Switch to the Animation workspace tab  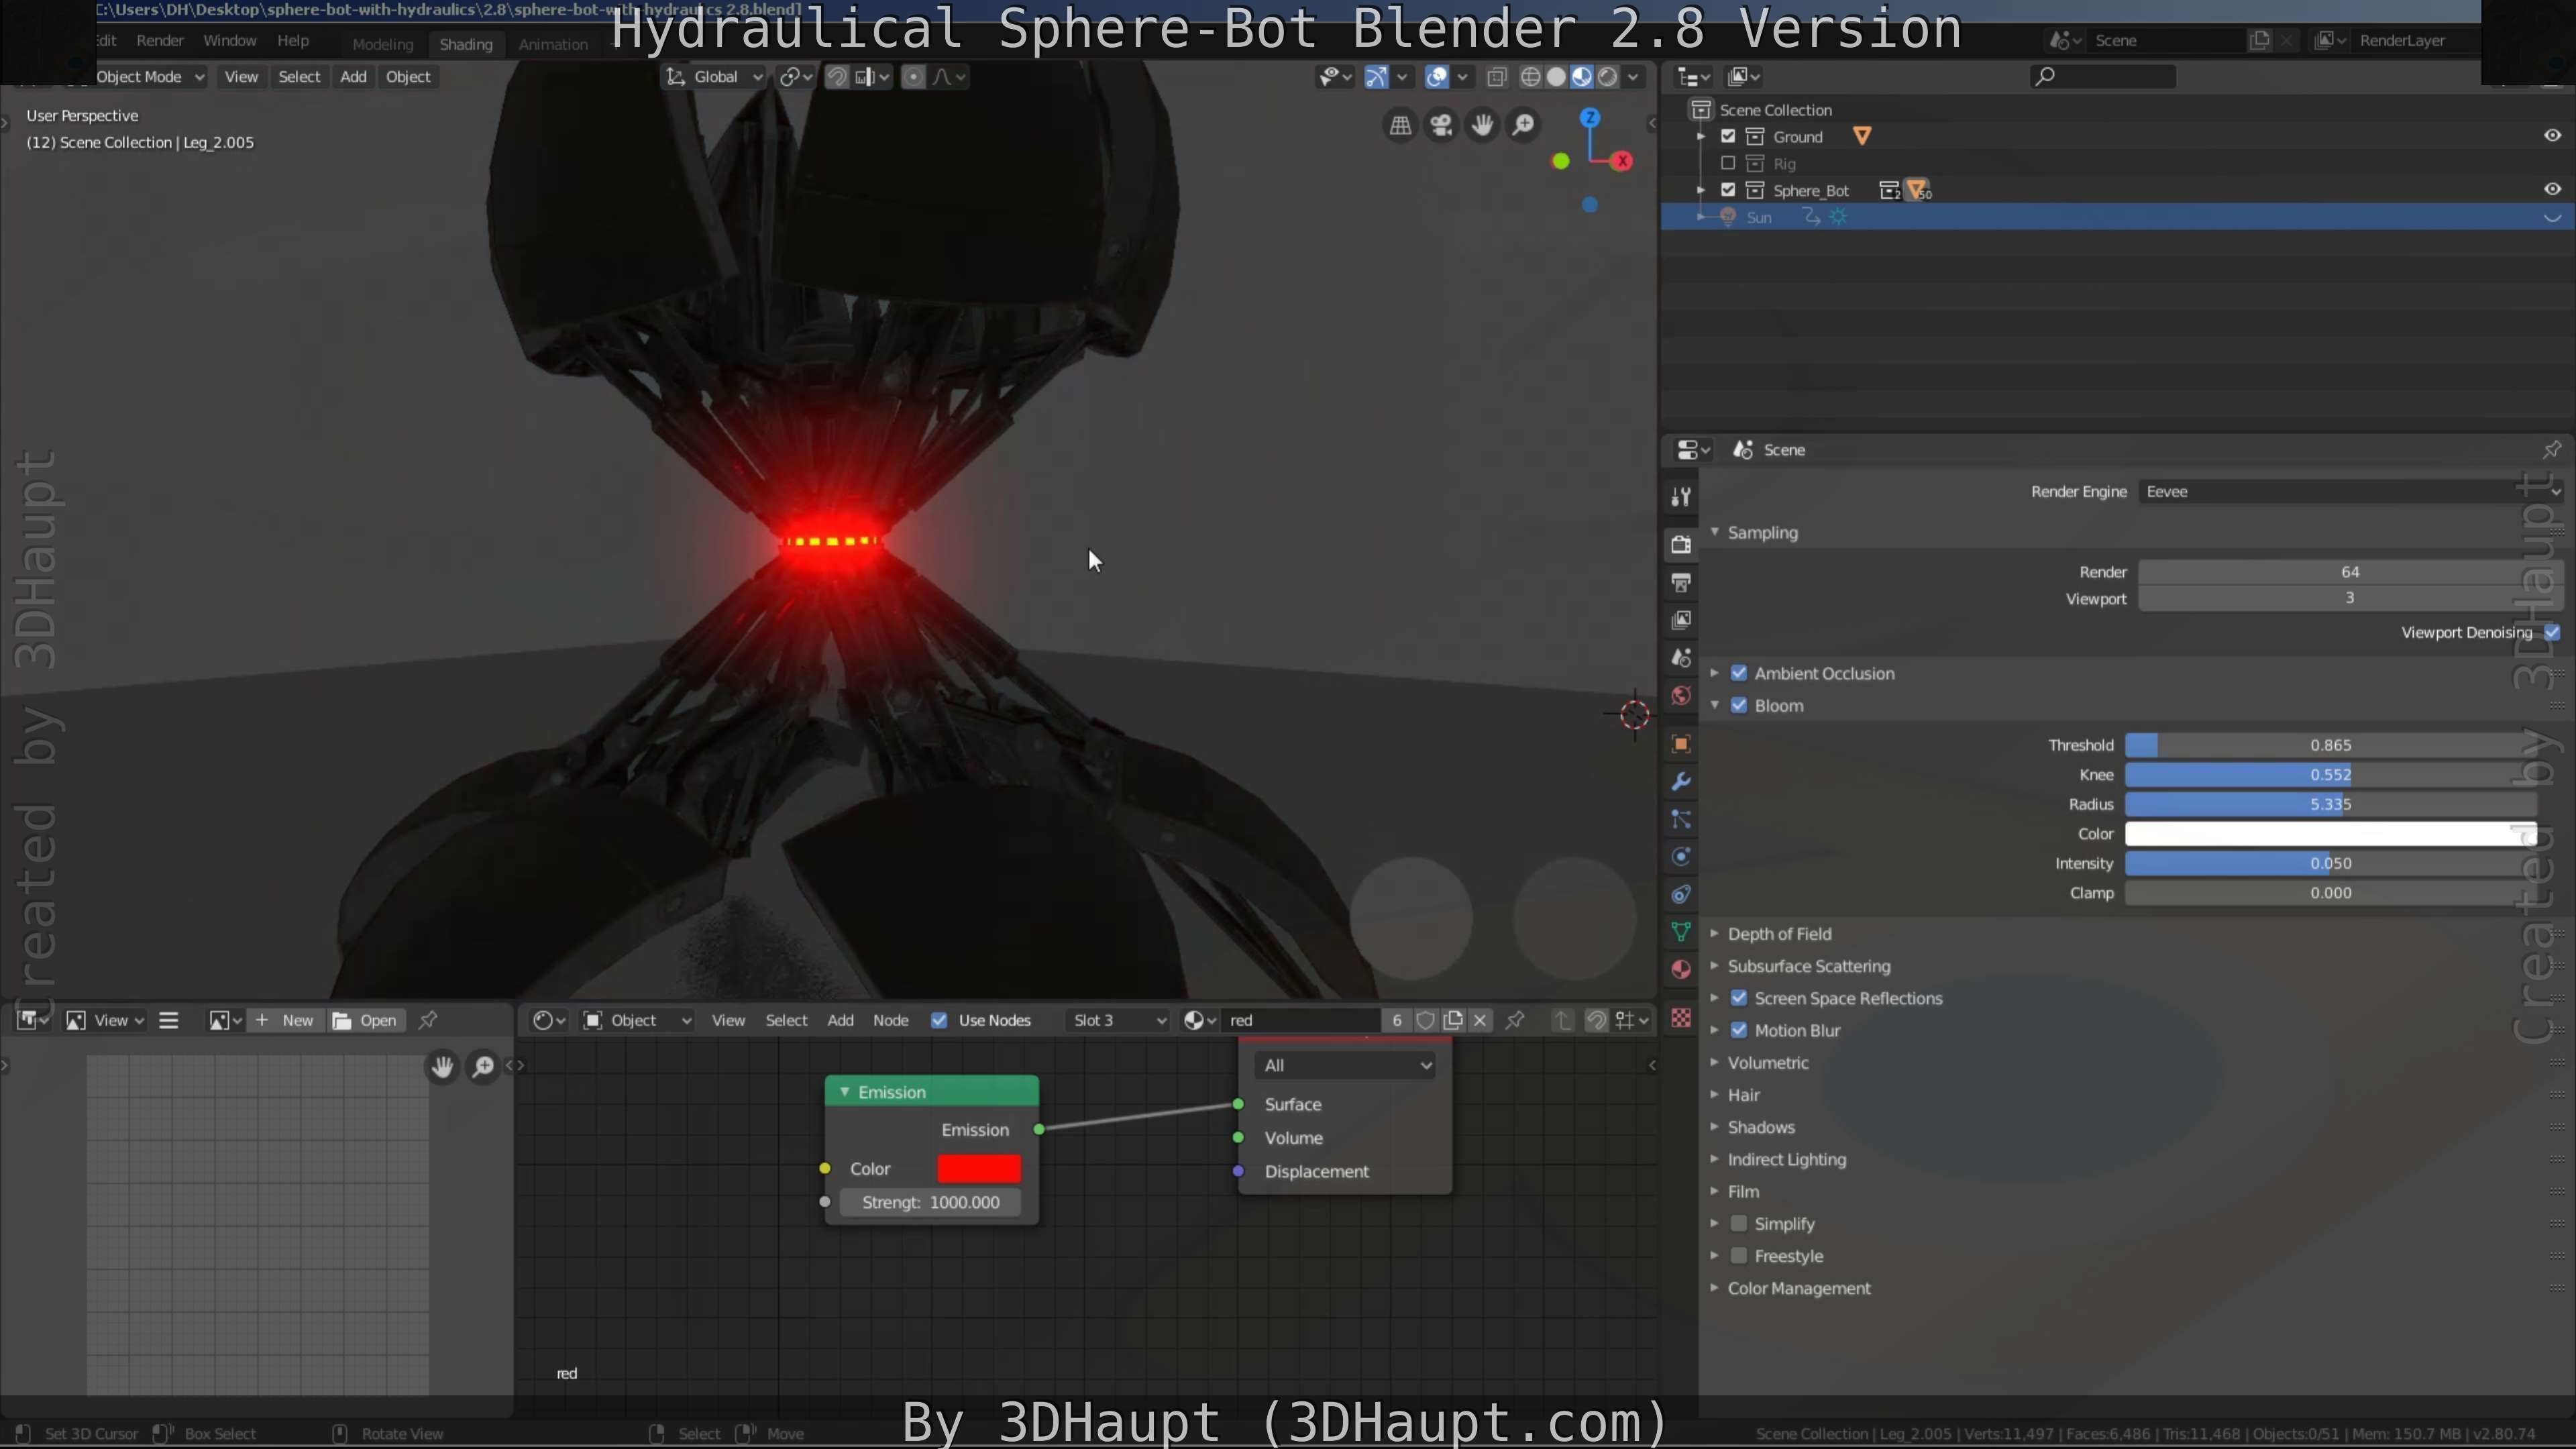pos(553,44)
